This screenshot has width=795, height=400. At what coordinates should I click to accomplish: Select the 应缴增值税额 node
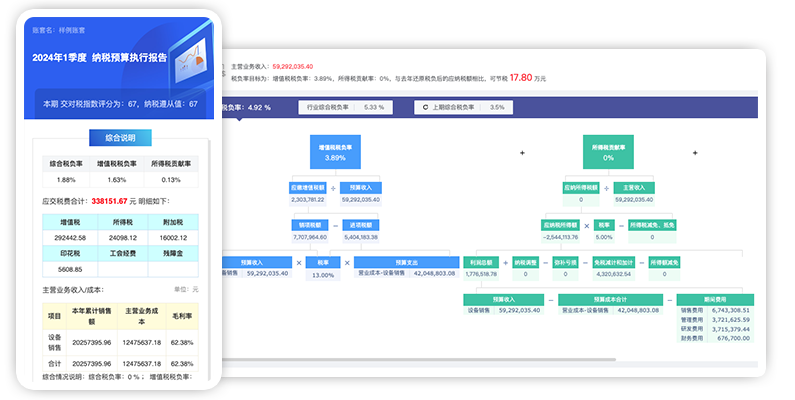307,188
